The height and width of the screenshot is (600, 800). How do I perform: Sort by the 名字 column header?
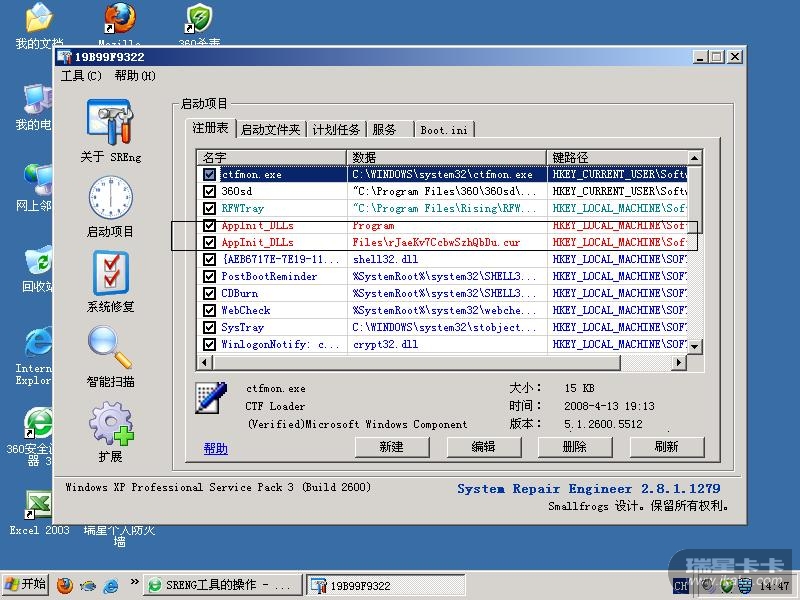(272, 158)
